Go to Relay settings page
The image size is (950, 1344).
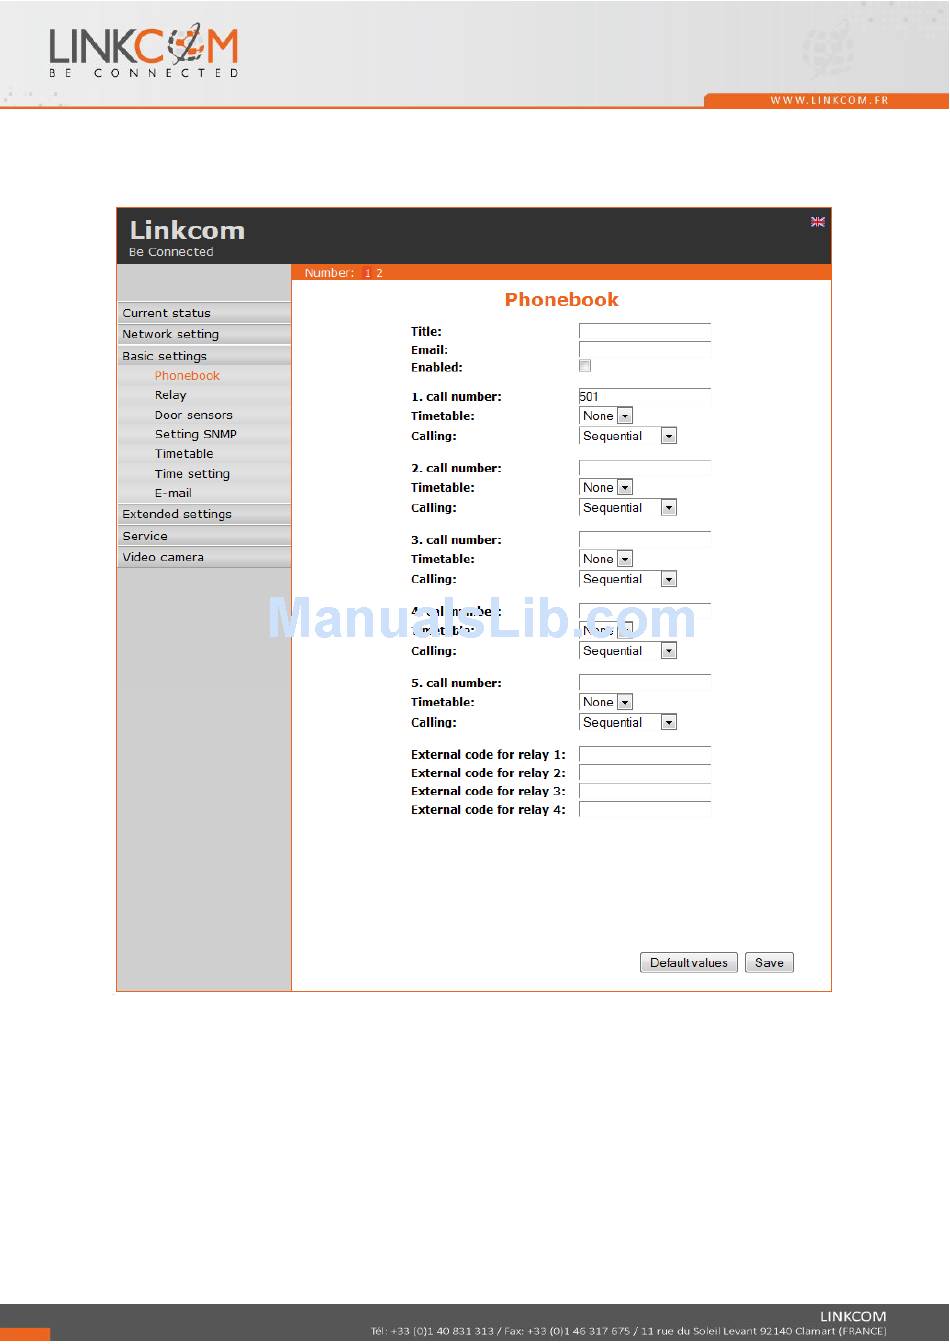click(x=170, y=395)
